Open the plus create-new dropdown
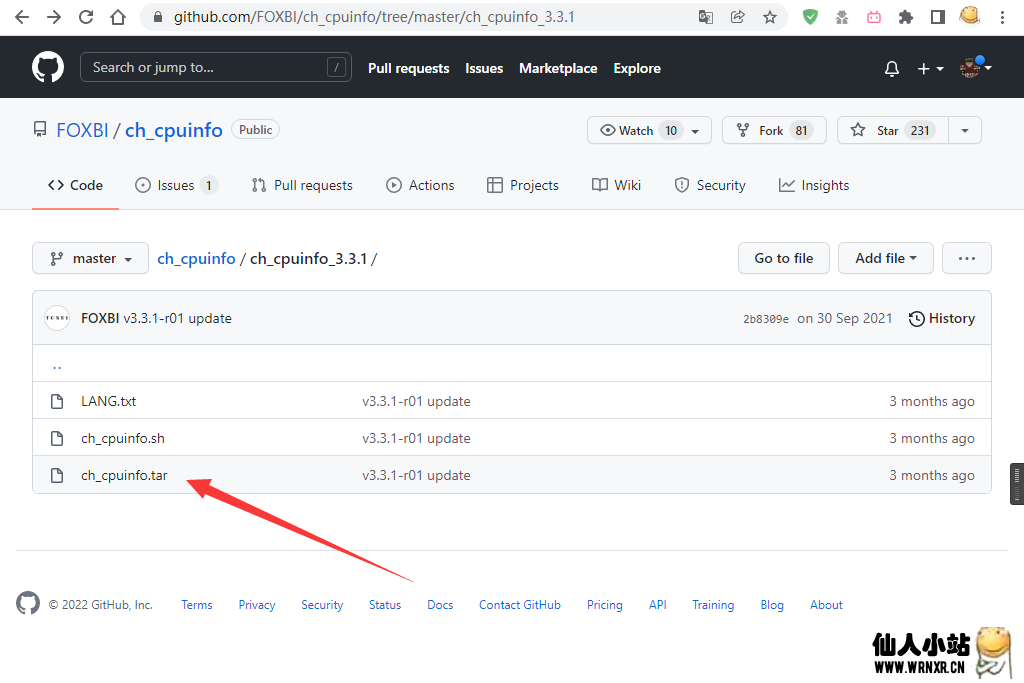The image size is (1024, 683). pyautogui.click(x=930, y=68)
